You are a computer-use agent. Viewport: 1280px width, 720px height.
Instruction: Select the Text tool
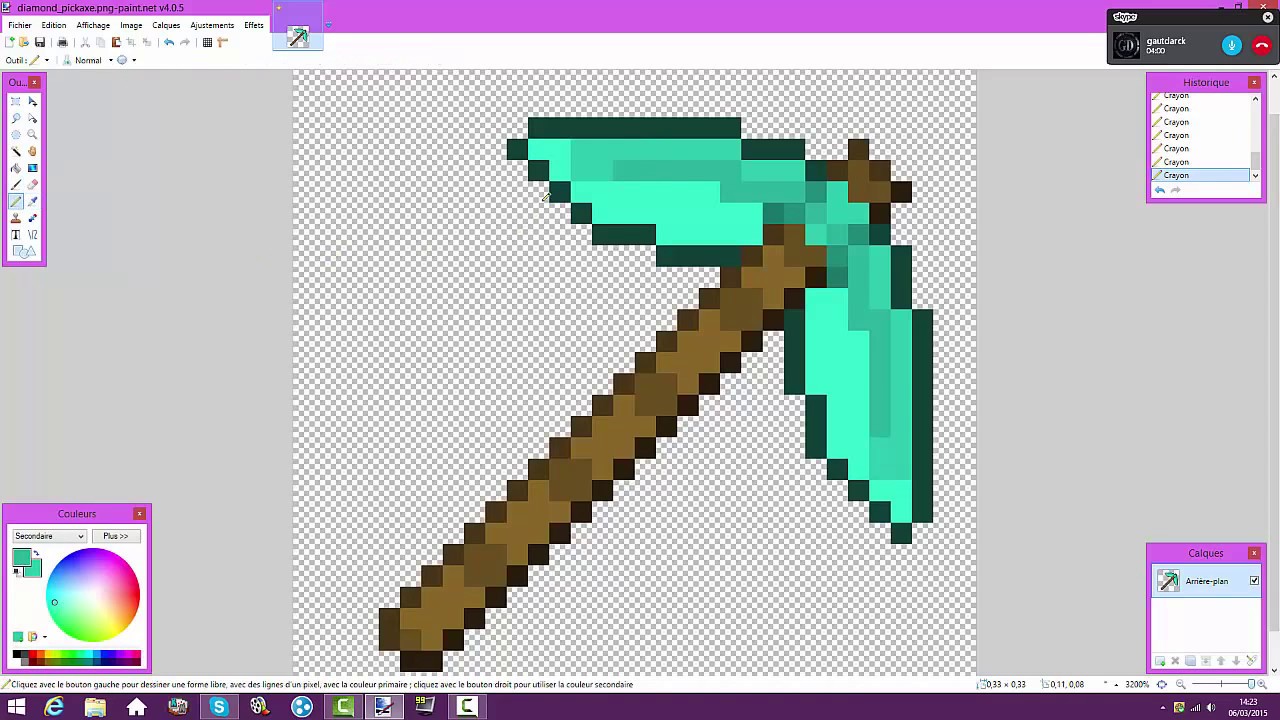click(x=15, y=234)
